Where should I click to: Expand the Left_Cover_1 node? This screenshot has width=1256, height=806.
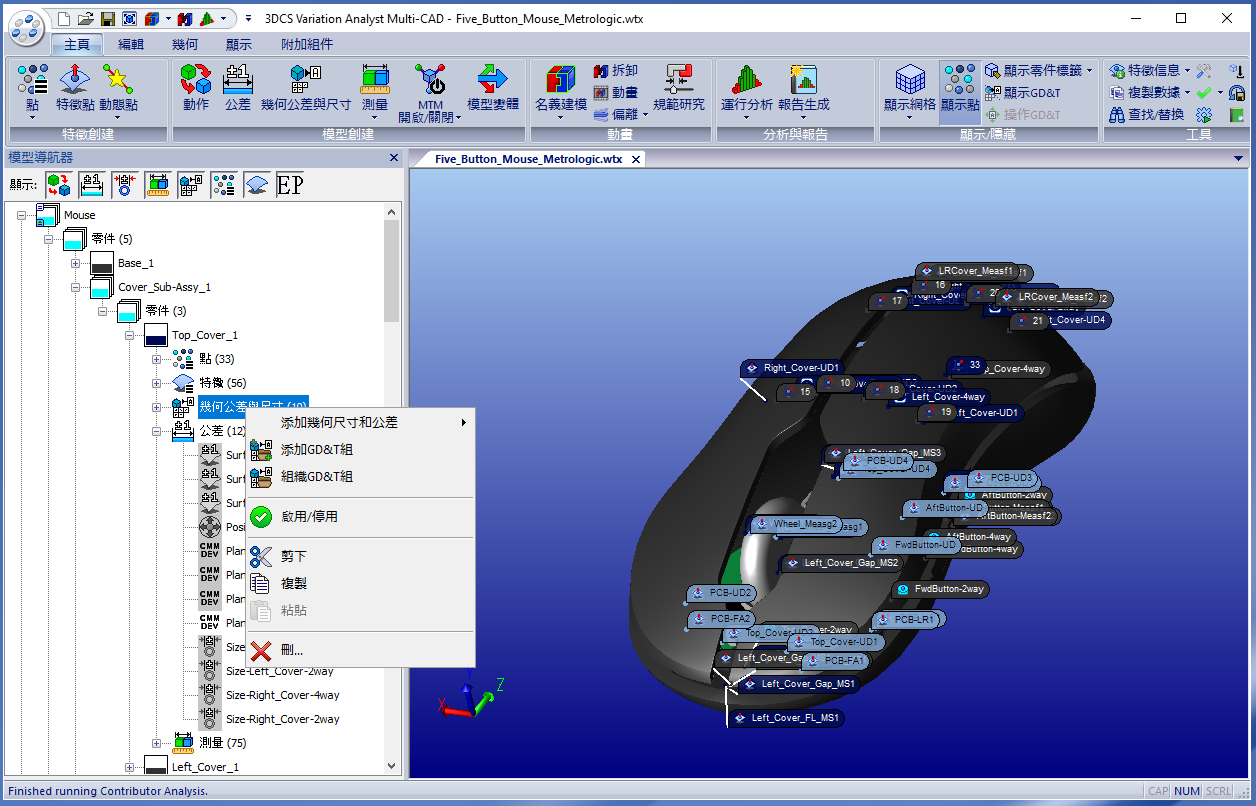pyautogui.click(x=129, y=767)
